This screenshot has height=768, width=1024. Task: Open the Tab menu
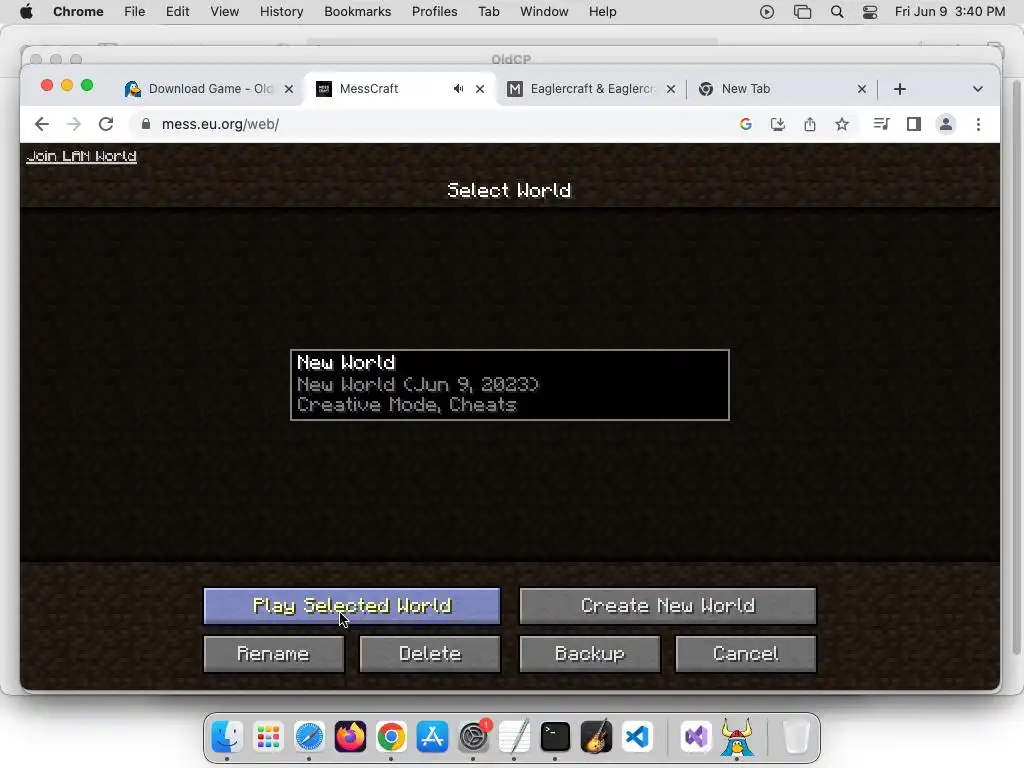tap(488, 12)
